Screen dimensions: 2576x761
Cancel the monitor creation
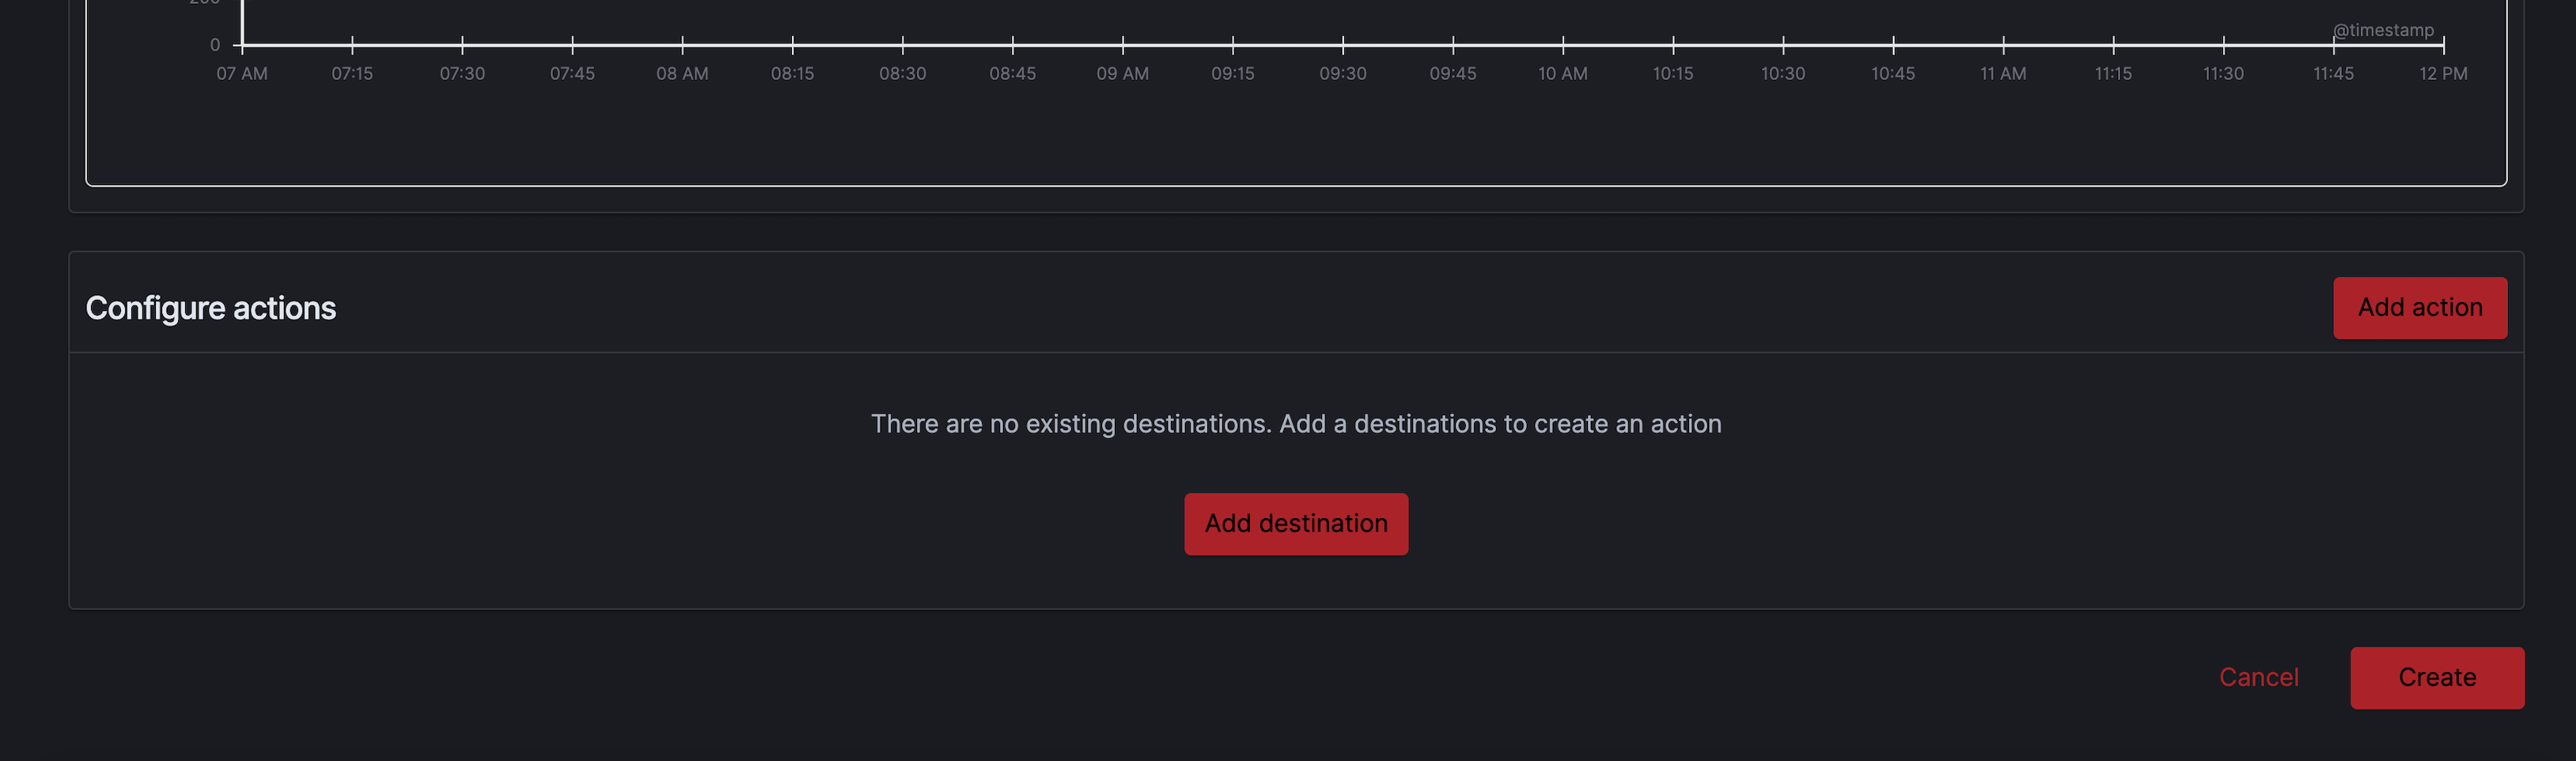2258,678
